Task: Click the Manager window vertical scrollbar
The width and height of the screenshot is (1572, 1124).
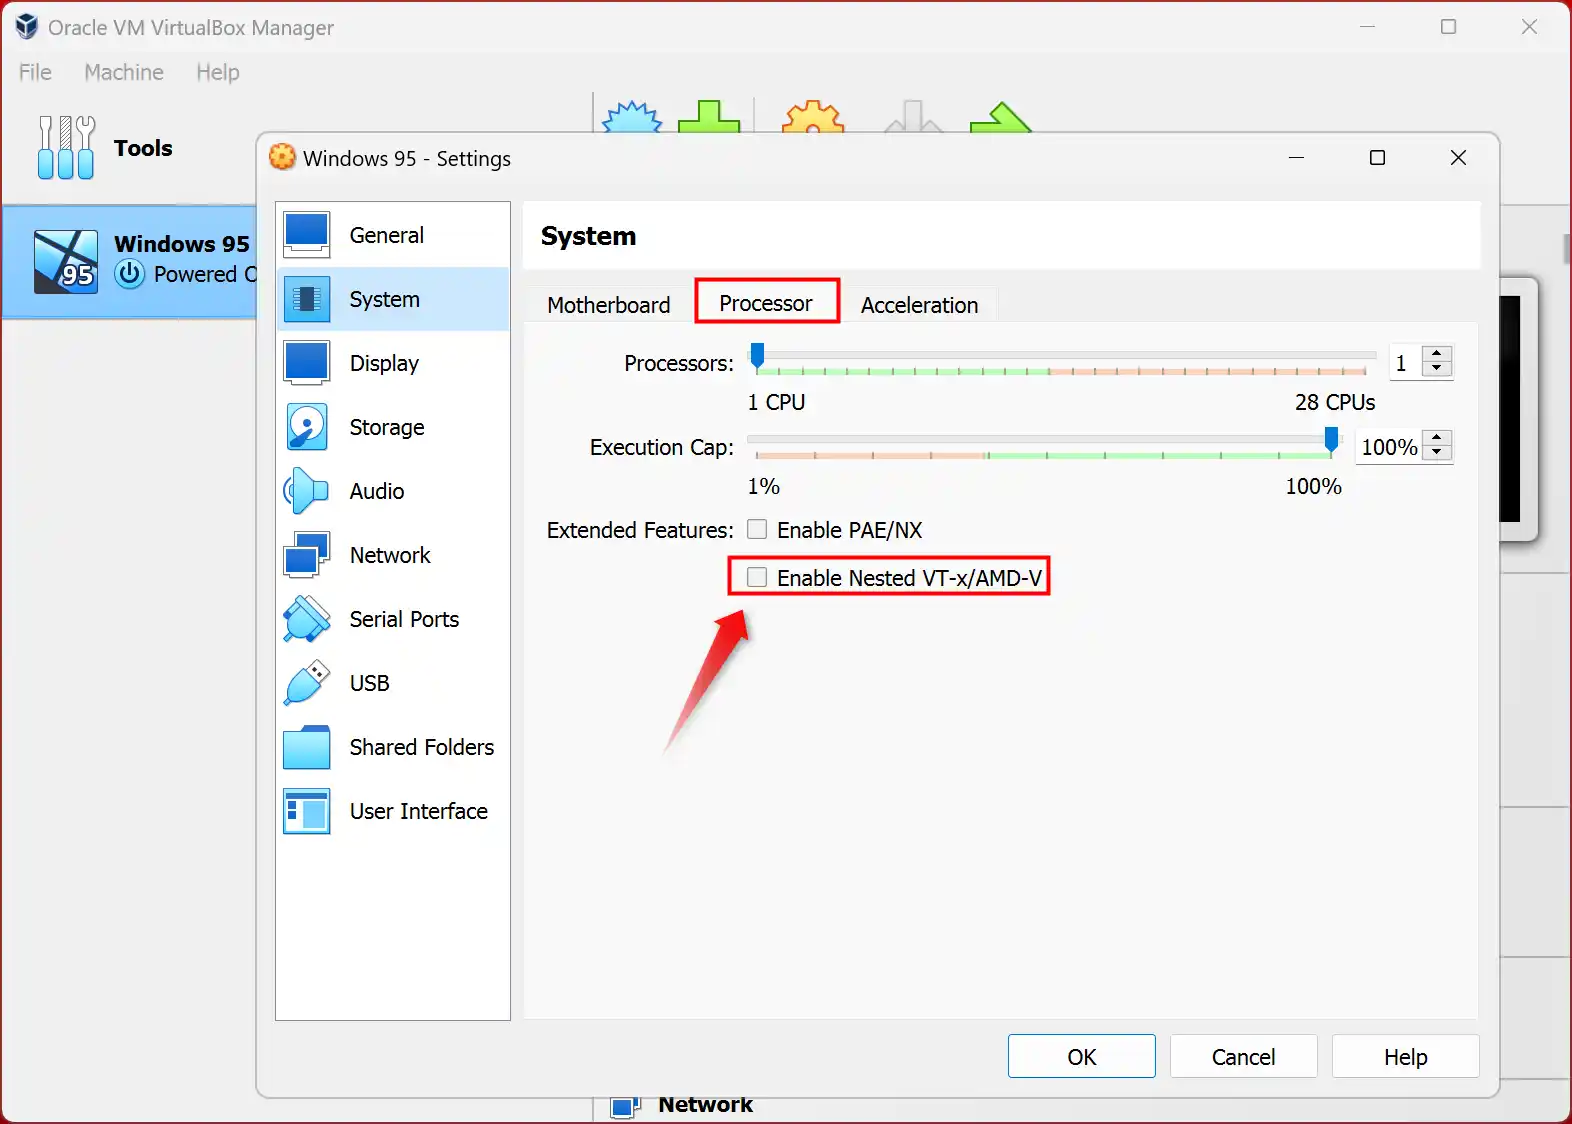Action: pyautogui.click(x=1566, y=248)
